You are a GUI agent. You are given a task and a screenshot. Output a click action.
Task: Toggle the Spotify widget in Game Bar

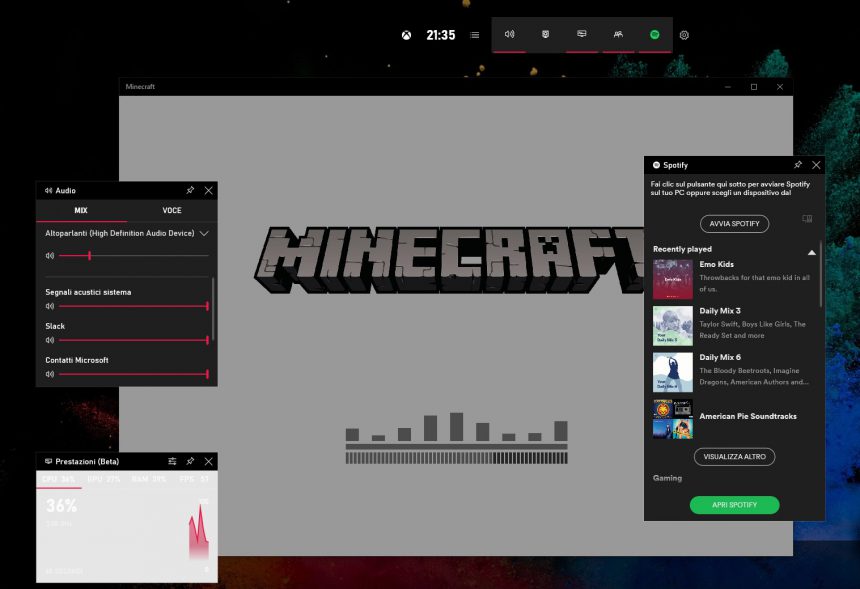(x=654, y=35)
